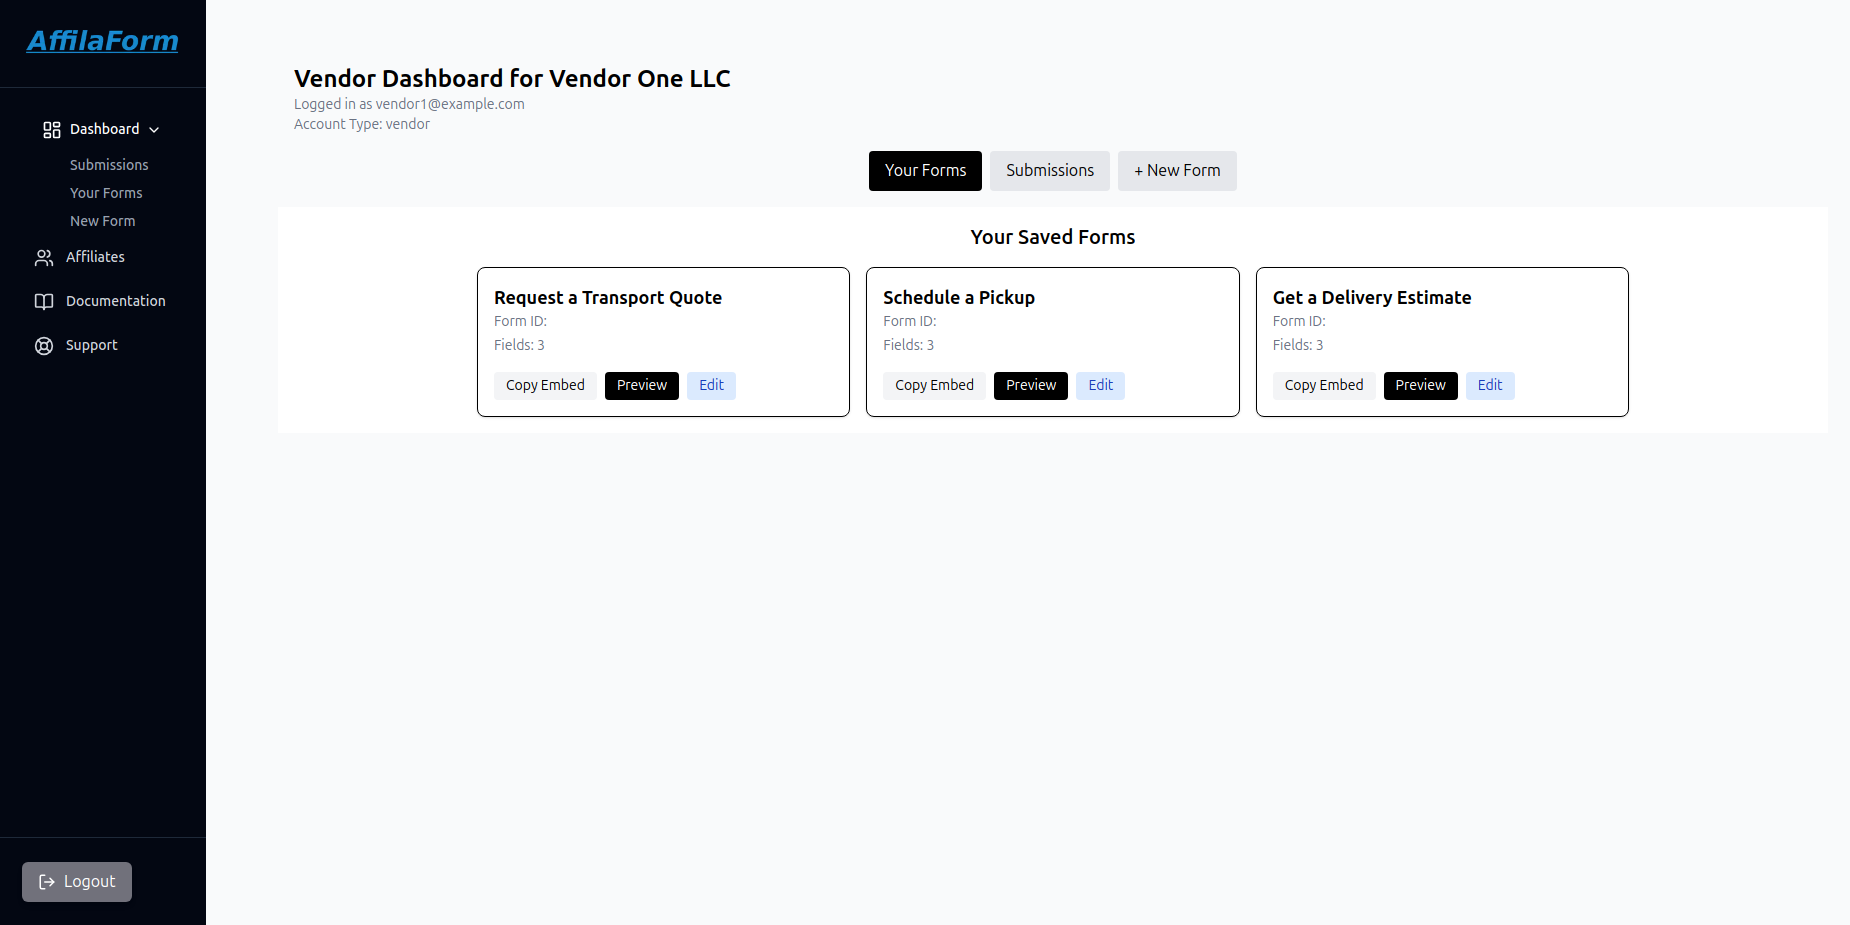
Task: Click the Account Type: vendor text
Action: pos(362,124)
